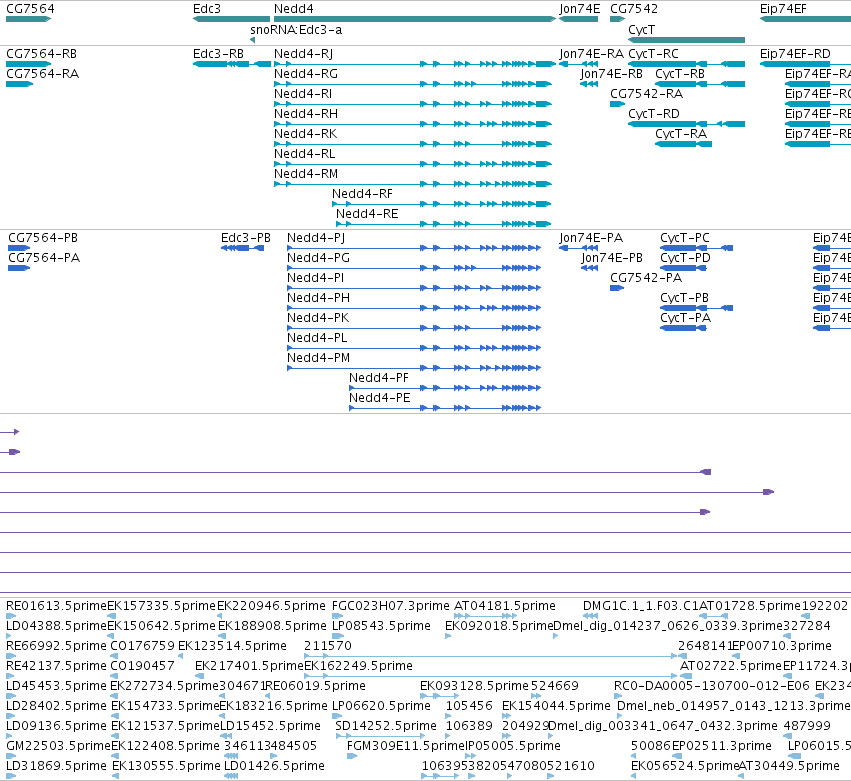Select the Jon74E-RB transcript label
Image resolution: width=851 pixels, height=781 pixels.
(x=611, y=74)
